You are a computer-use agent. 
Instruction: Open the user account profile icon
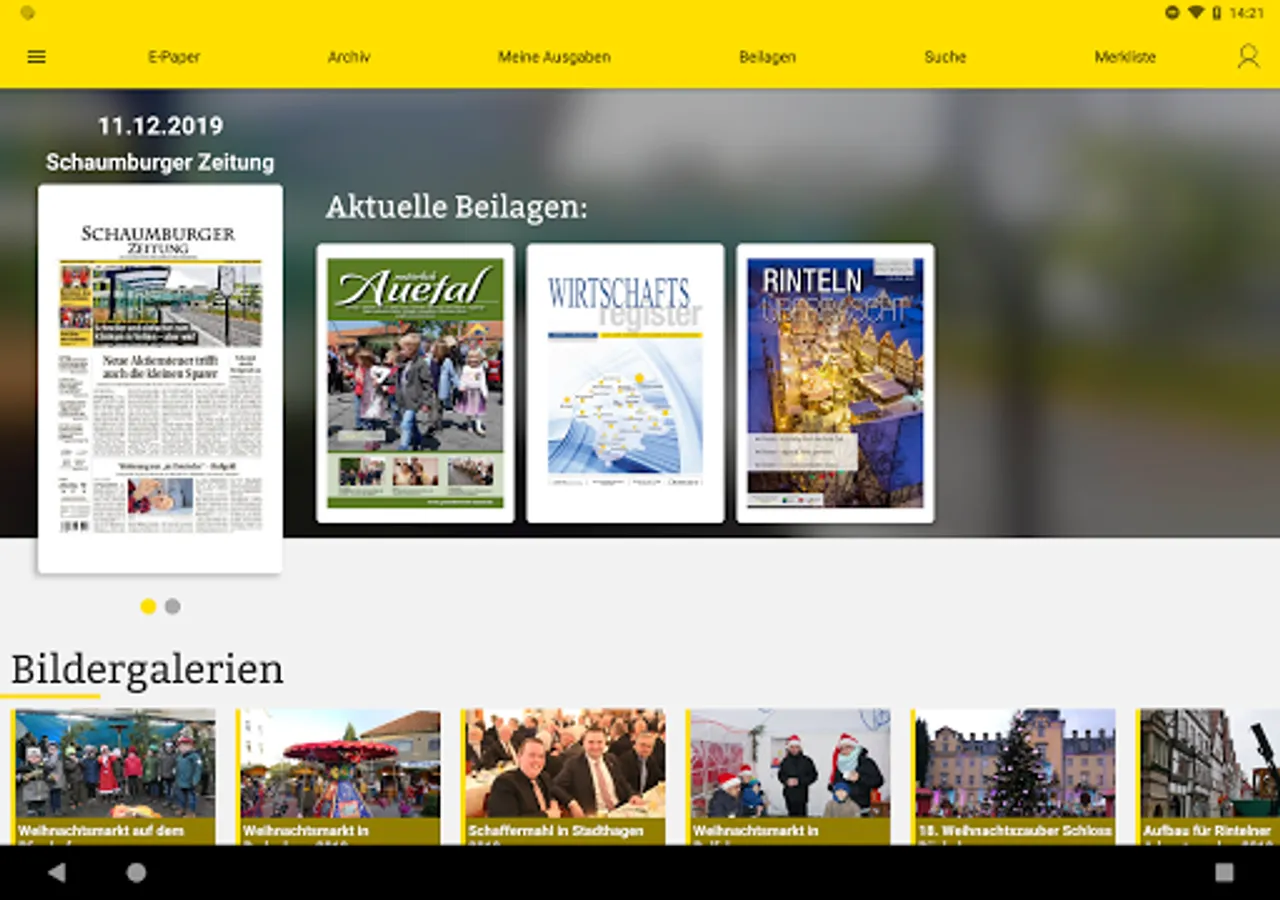(x=1248, y=56)
